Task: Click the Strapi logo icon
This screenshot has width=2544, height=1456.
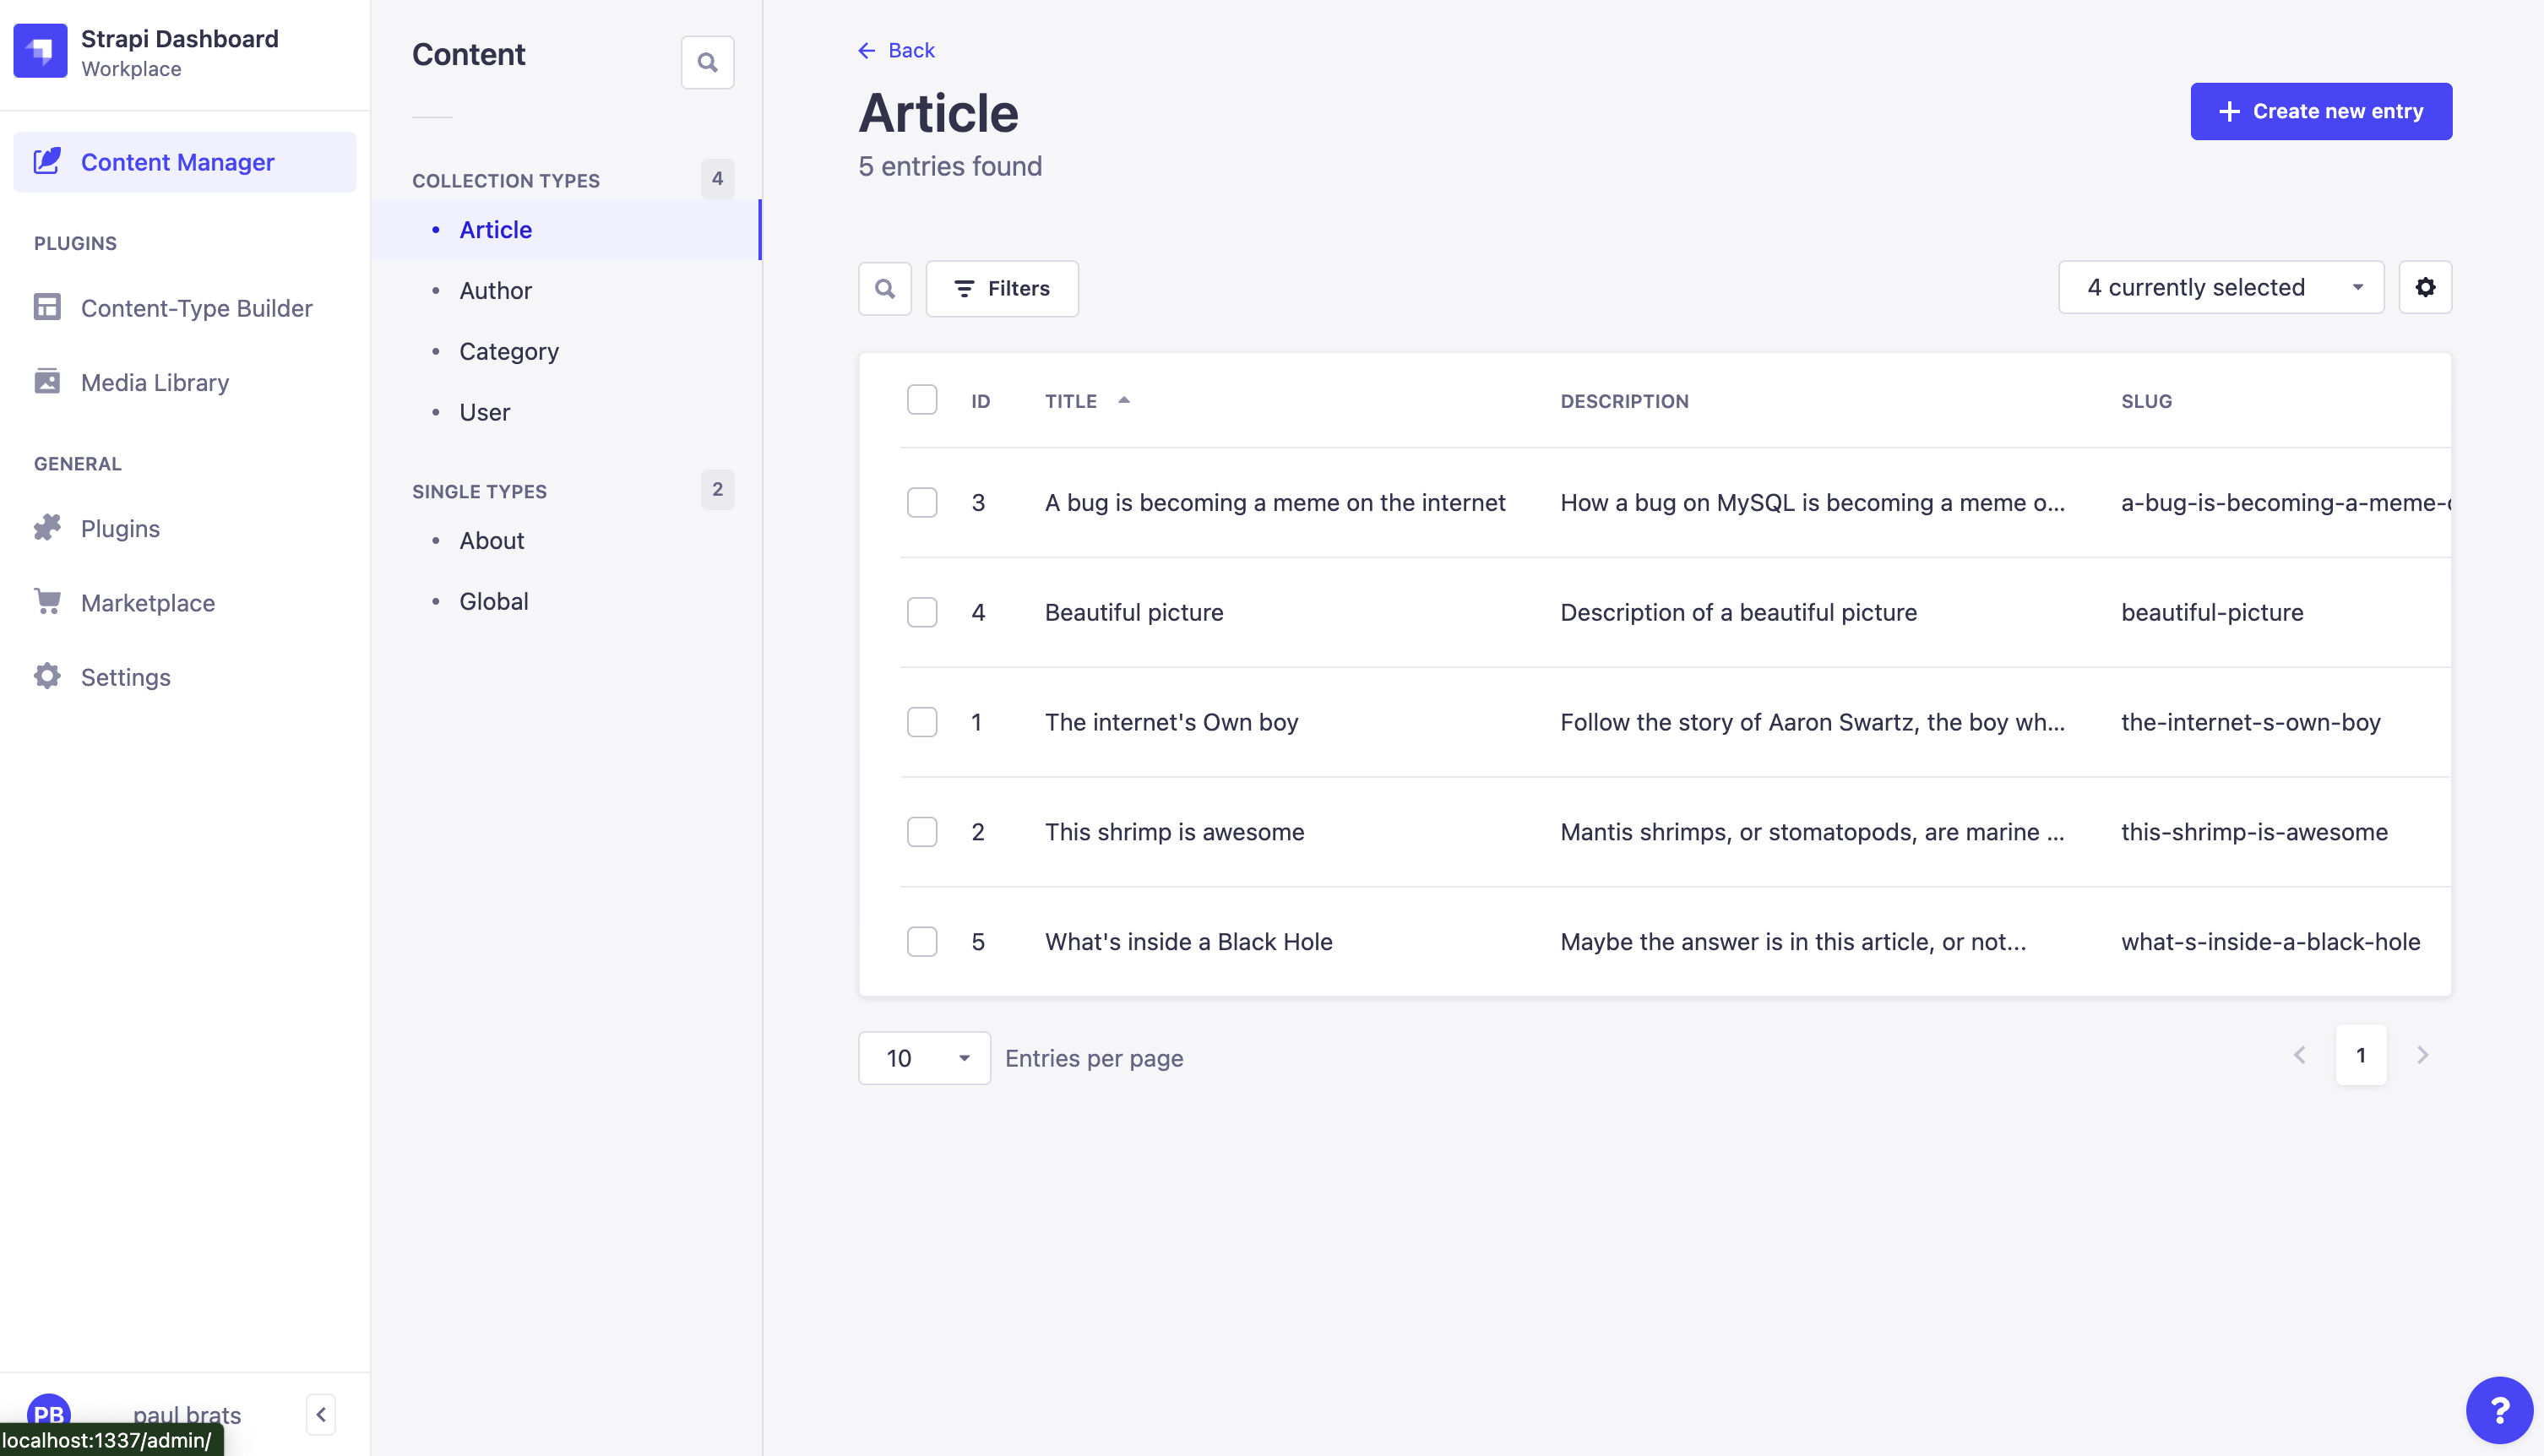Action: click(40, 51)
